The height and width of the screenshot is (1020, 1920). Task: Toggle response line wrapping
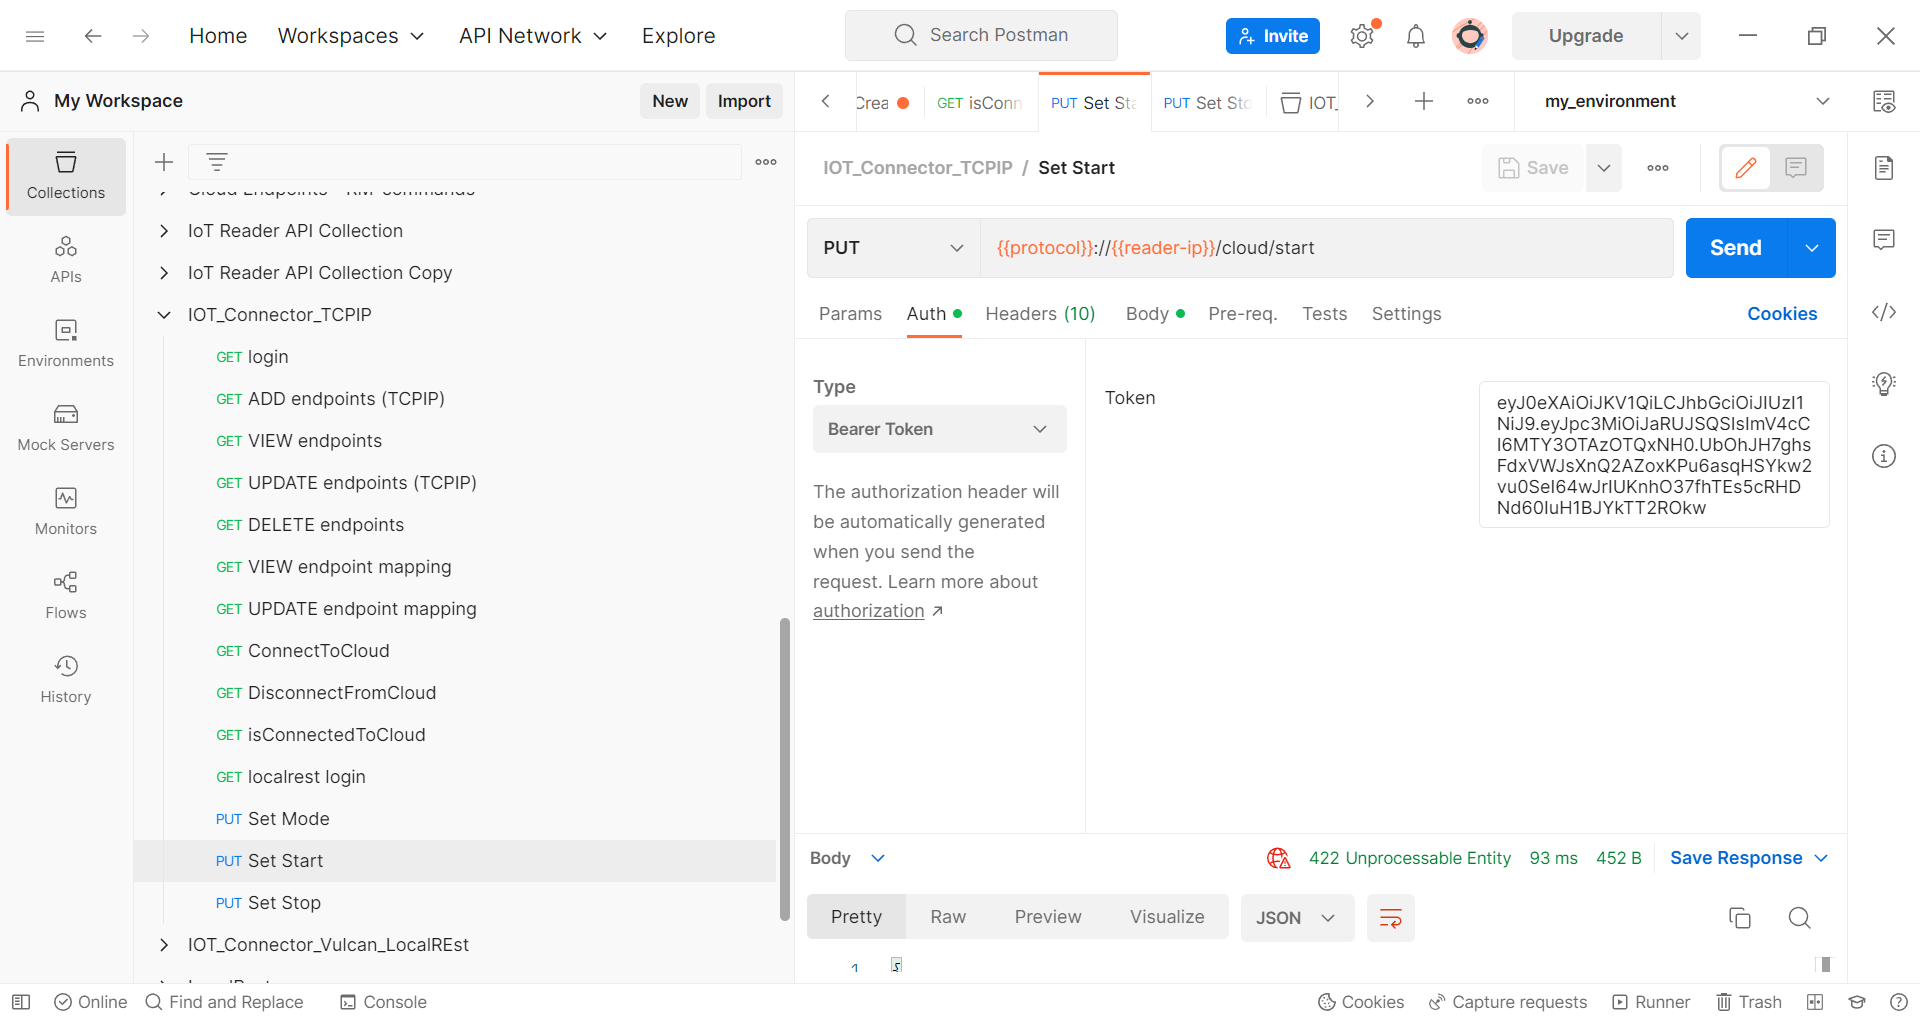tap(1391, 918)
